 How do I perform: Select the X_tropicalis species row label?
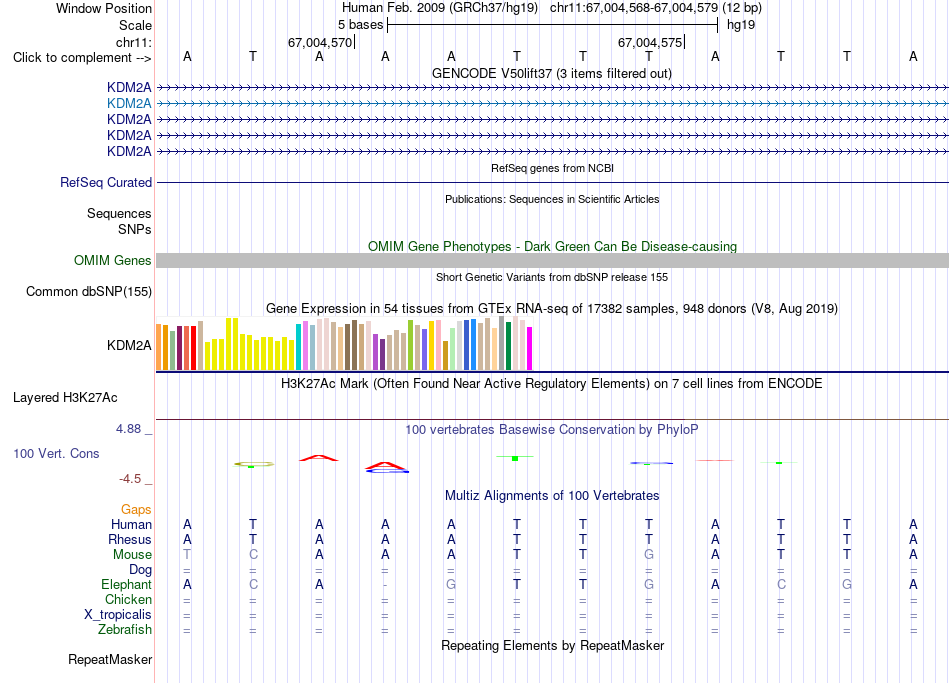(118, 615)
